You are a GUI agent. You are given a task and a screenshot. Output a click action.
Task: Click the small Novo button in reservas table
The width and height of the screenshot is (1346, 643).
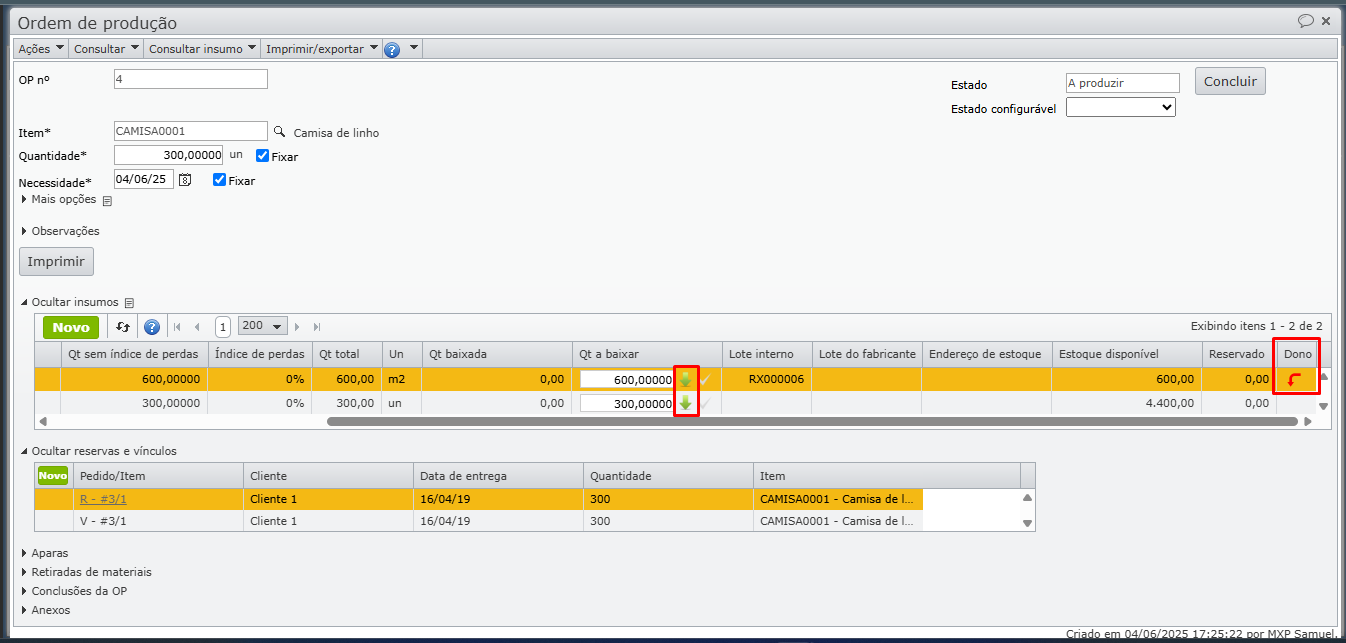pyautogui.click(x=52, y=475)
